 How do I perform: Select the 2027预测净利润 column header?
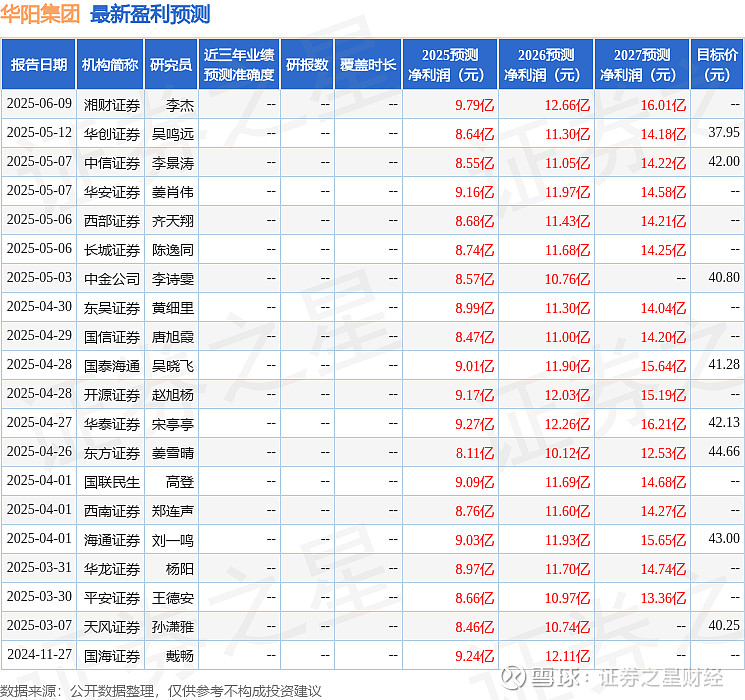pos(642,64)
